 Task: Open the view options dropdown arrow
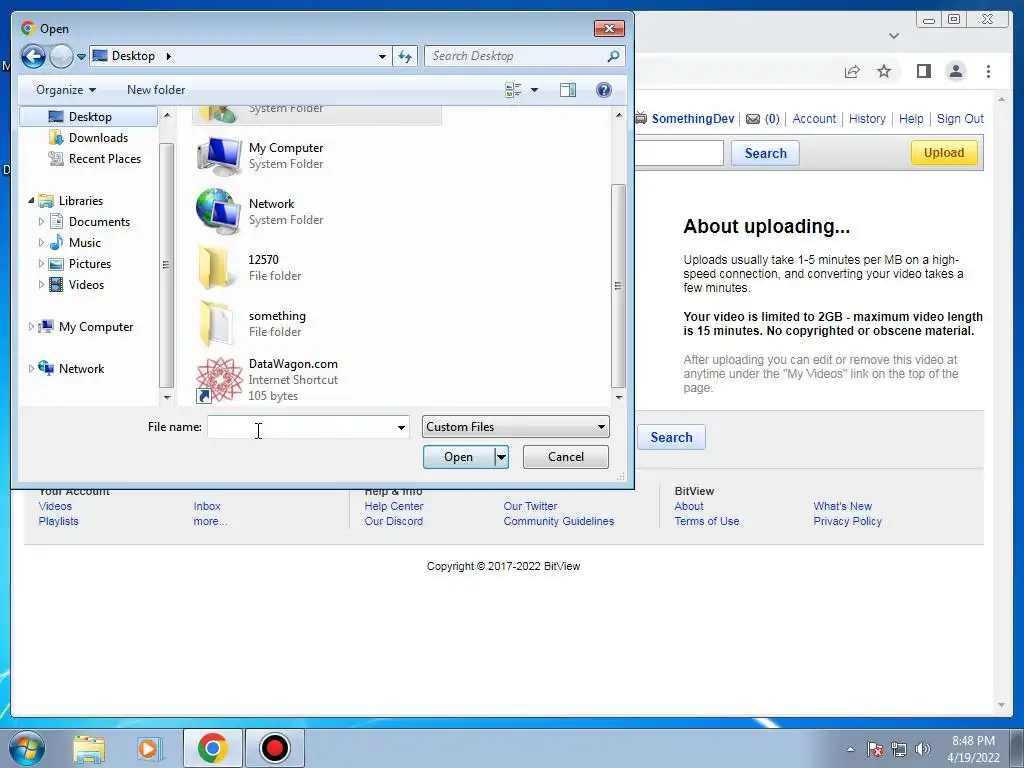pyautogui.click(x=534, y=90)
